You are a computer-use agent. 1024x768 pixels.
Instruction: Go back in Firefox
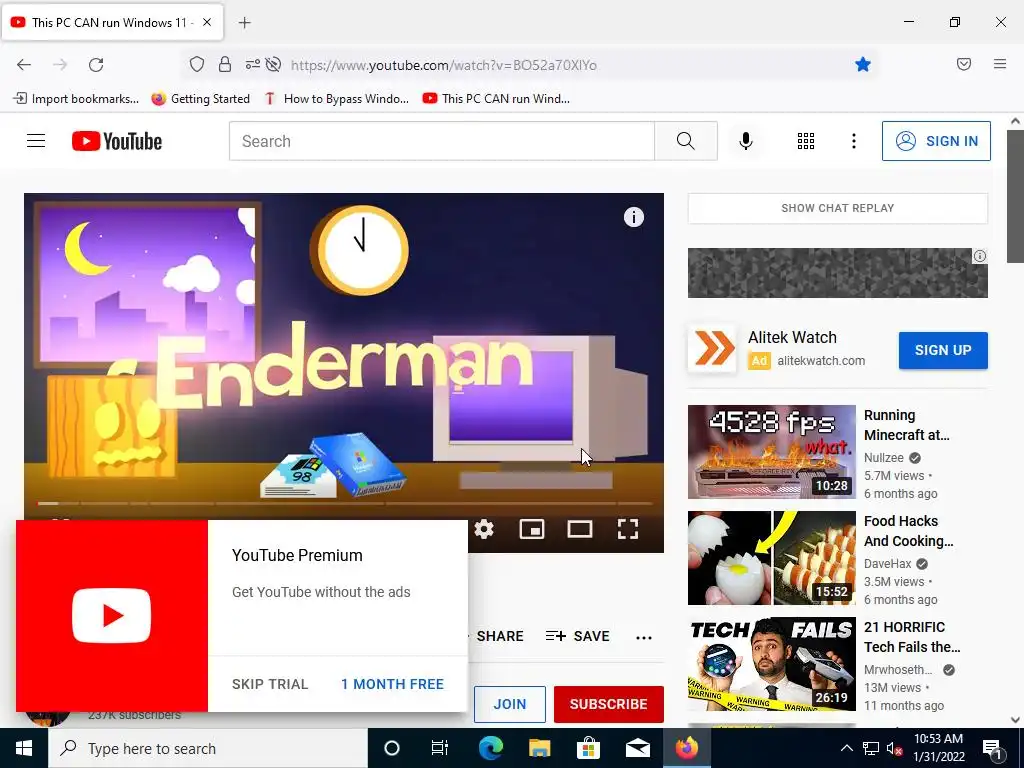24,65
